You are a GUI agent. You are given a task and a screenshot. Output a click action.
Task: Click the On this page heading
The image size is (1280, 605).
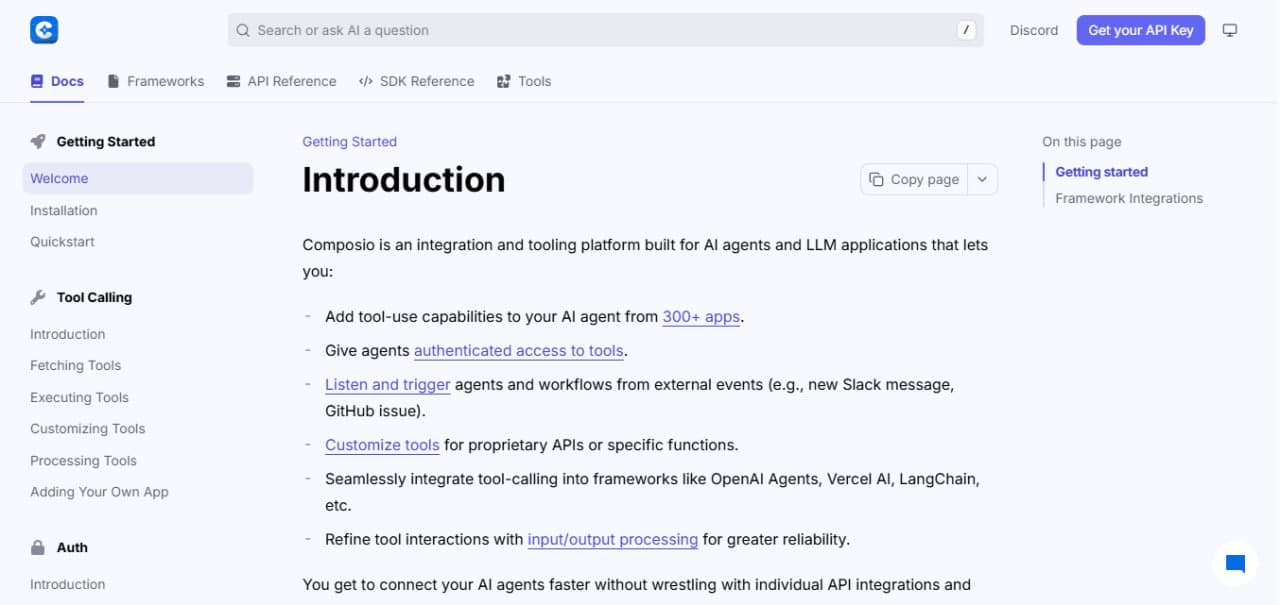[1082, 141]
